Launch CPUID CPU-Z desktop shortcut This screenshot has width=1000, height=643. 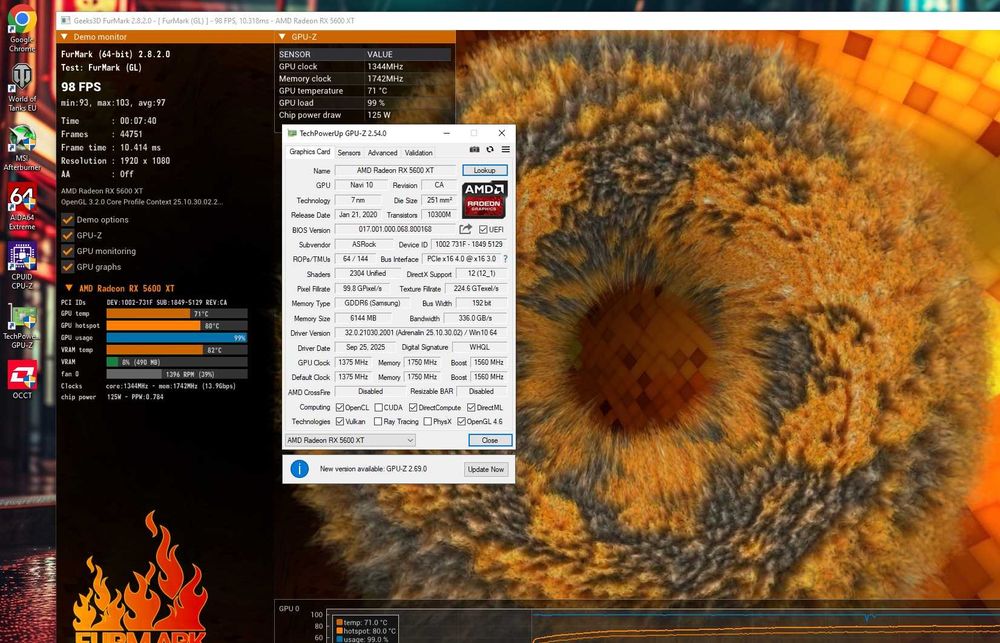22,266
